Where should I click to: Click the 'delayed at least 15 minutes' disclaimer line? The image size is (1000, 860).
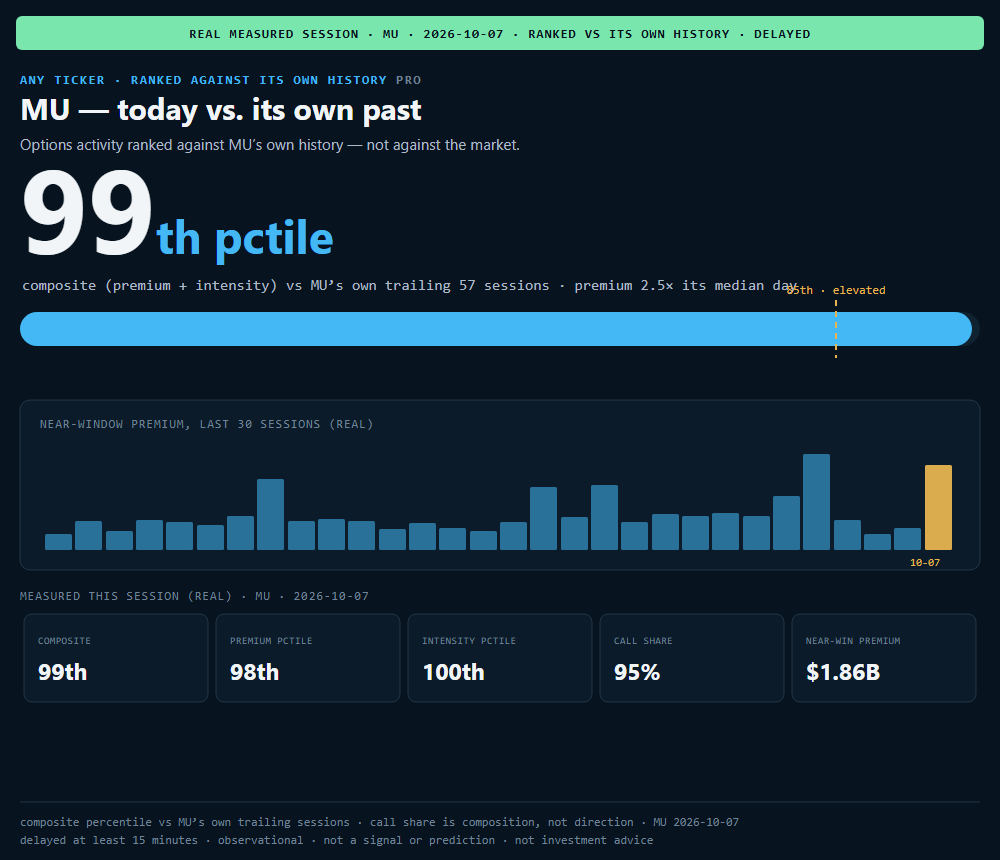(337, 840)
